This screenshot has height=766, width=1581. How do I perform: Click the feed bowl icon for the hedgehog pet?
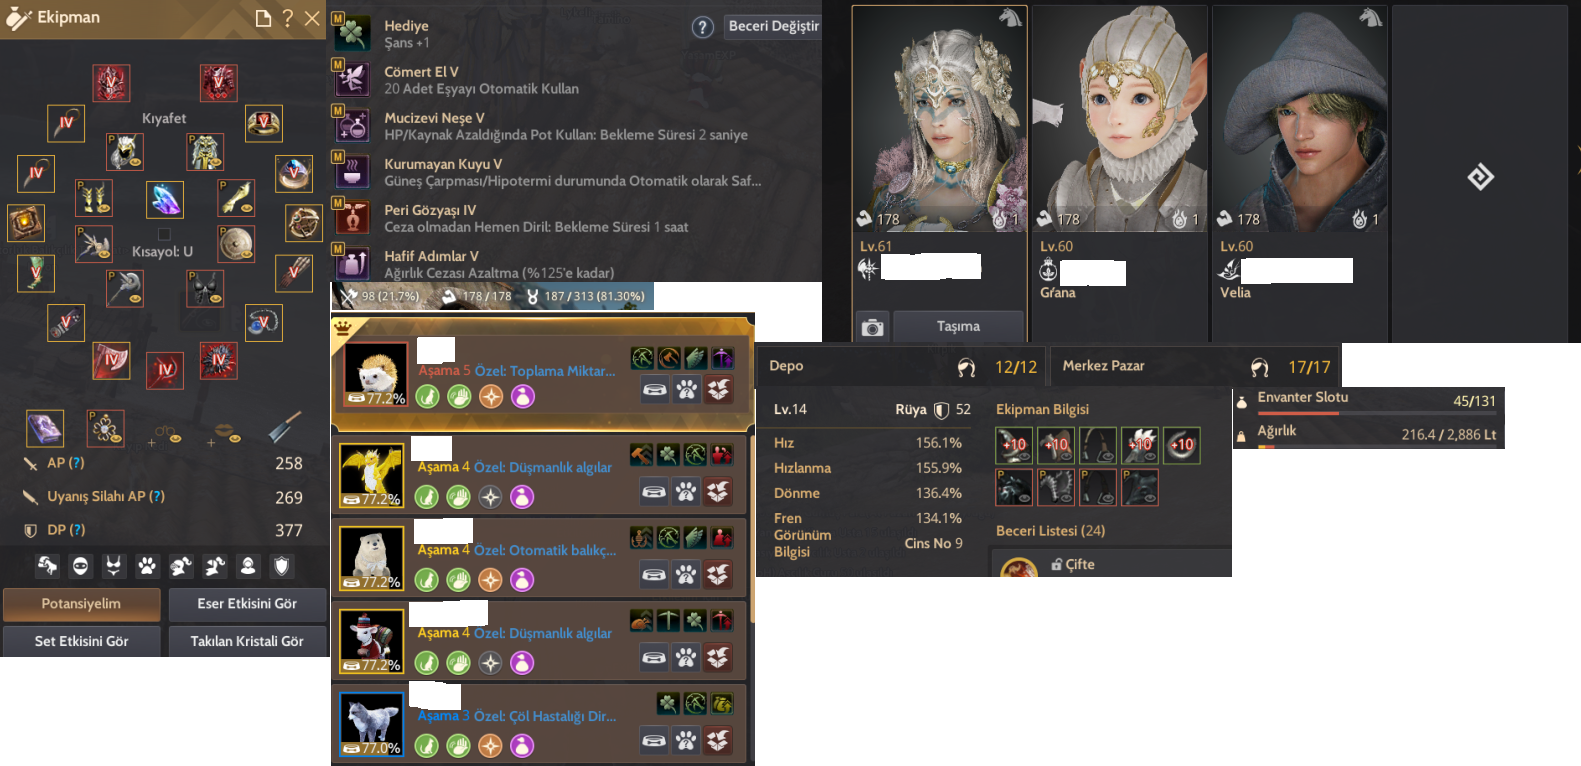coord(655,389)
